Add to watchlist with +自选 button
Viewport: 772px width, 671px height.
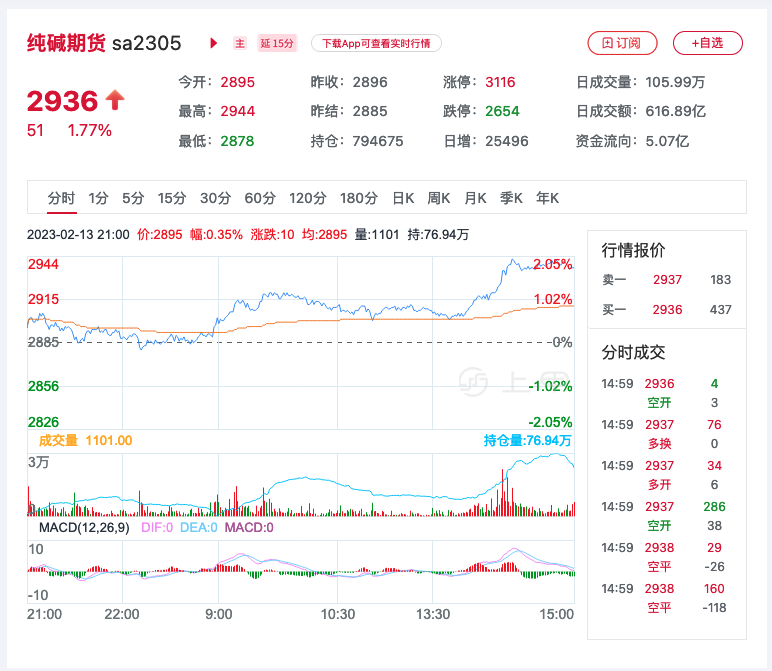(708, 43)
